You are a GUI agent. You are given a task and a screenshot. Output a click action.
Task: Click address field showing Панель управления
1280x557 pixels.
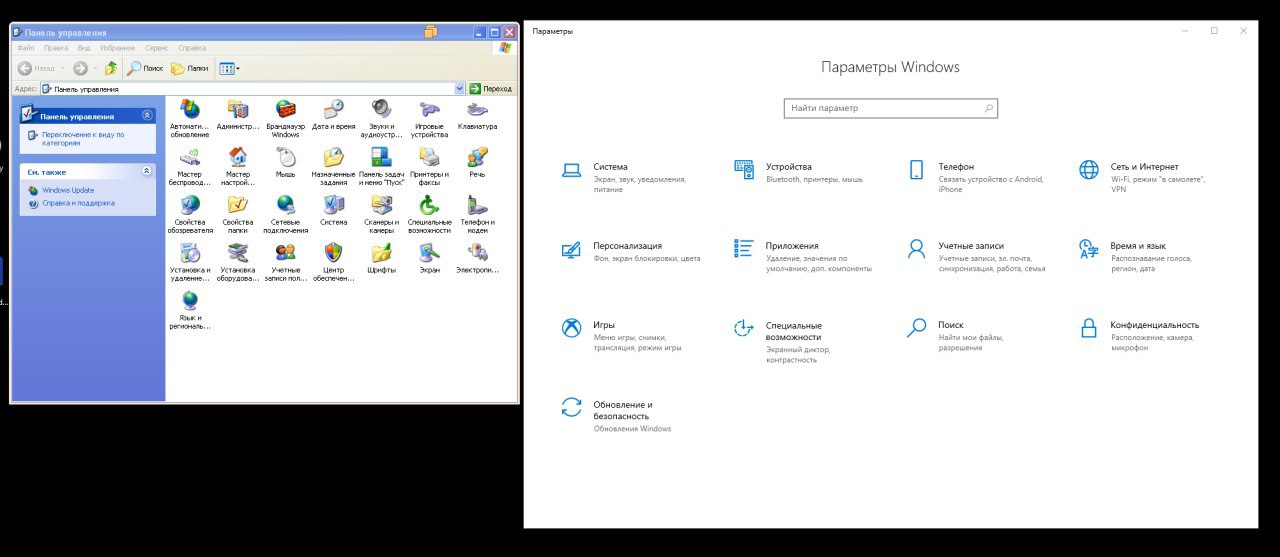[247, 88]
